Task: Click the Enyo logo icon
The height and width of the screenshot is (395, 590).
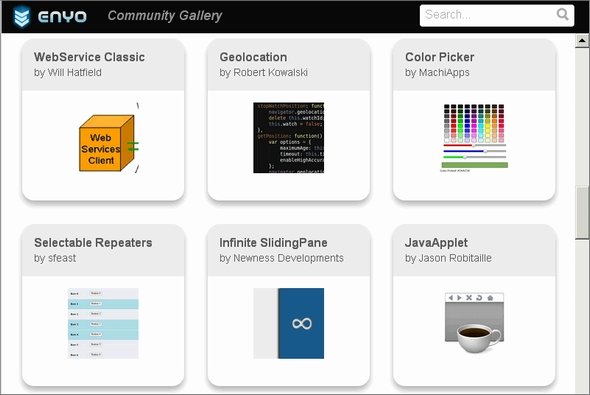Action: 21,17
